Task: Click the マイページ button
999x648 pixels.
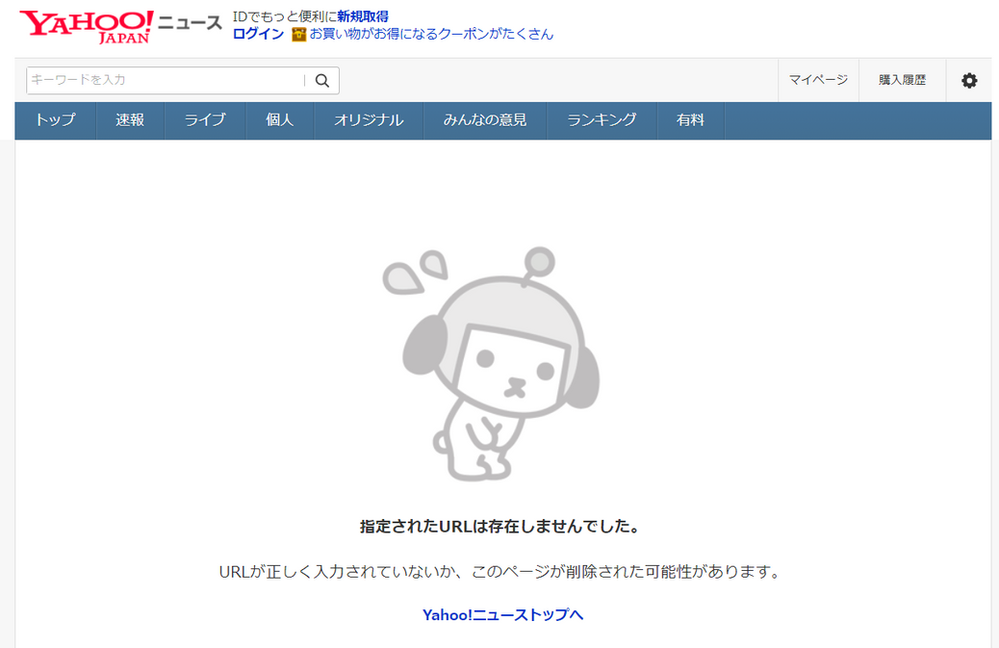Action: click(x=819, y=80)
